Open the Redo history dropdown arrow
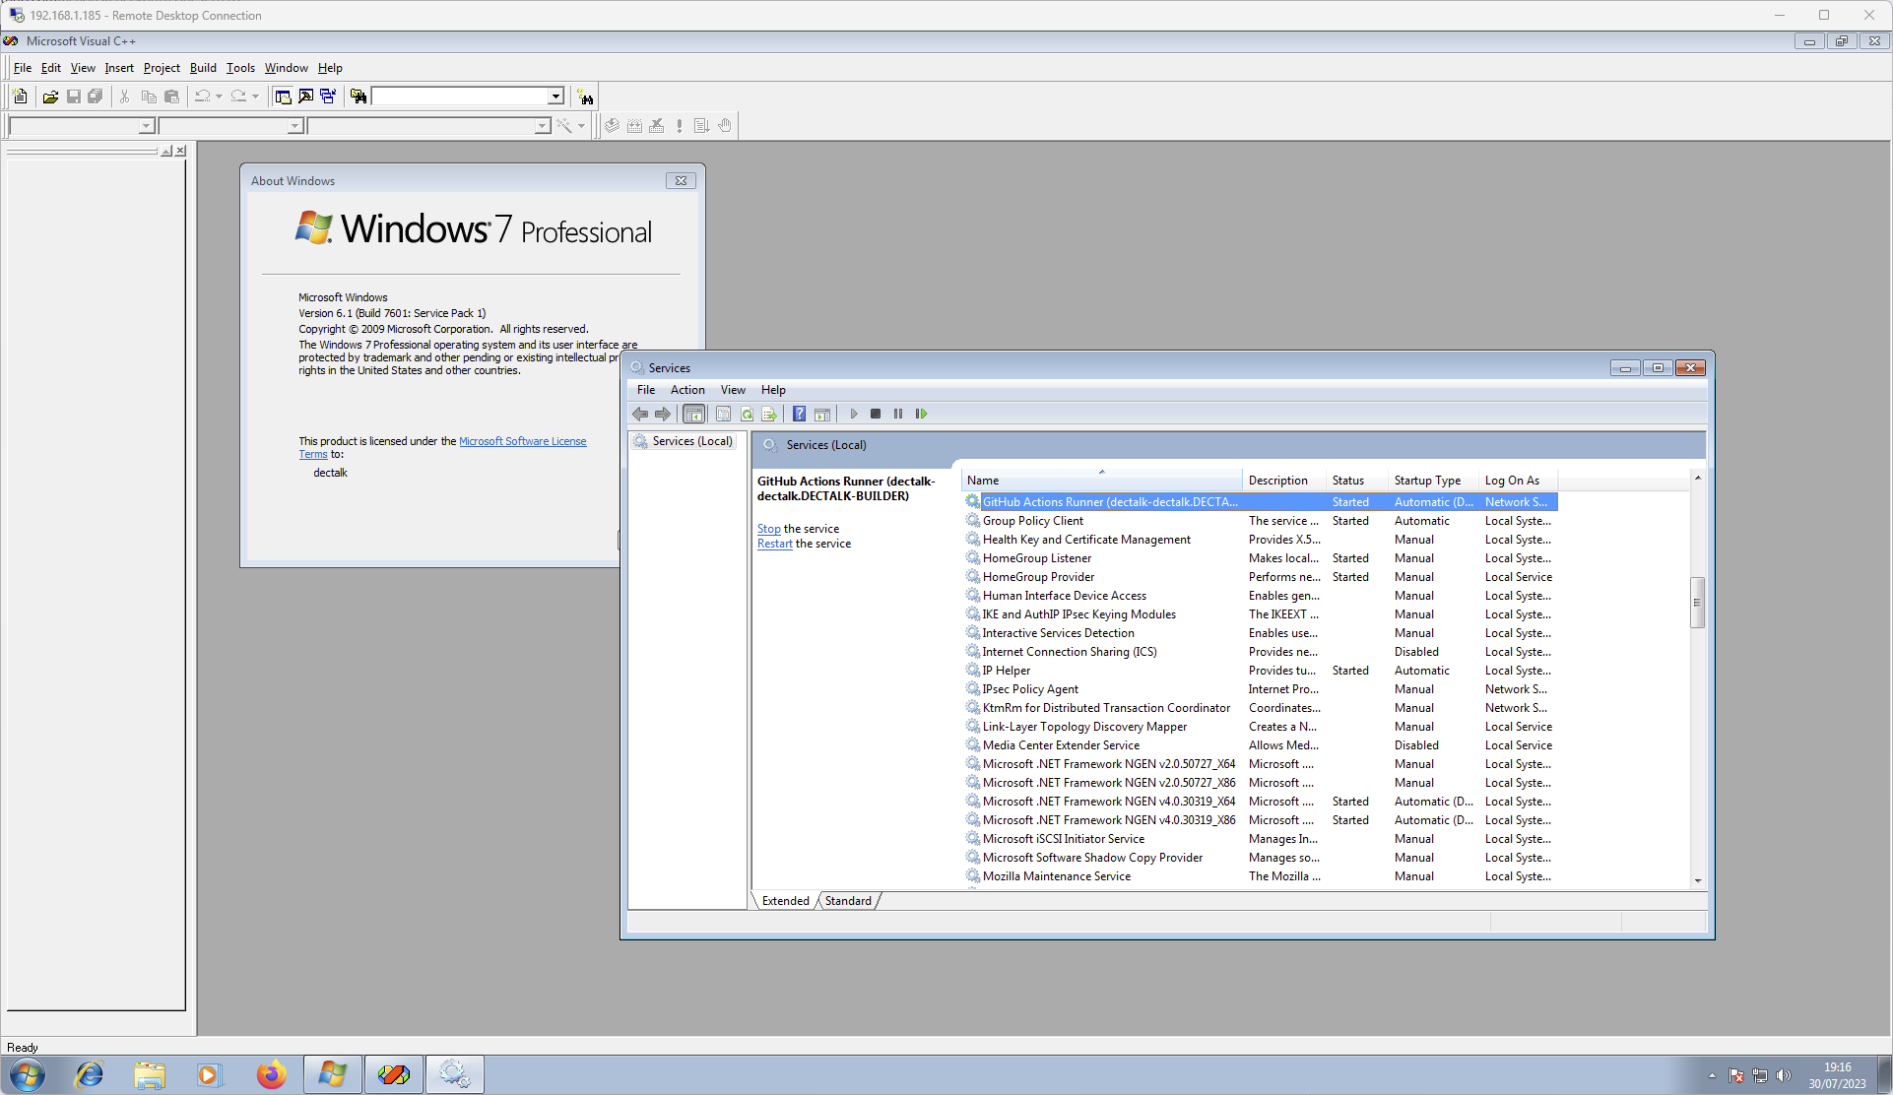The height and width of the screenshot is (1095, 1893). (256, 97)
